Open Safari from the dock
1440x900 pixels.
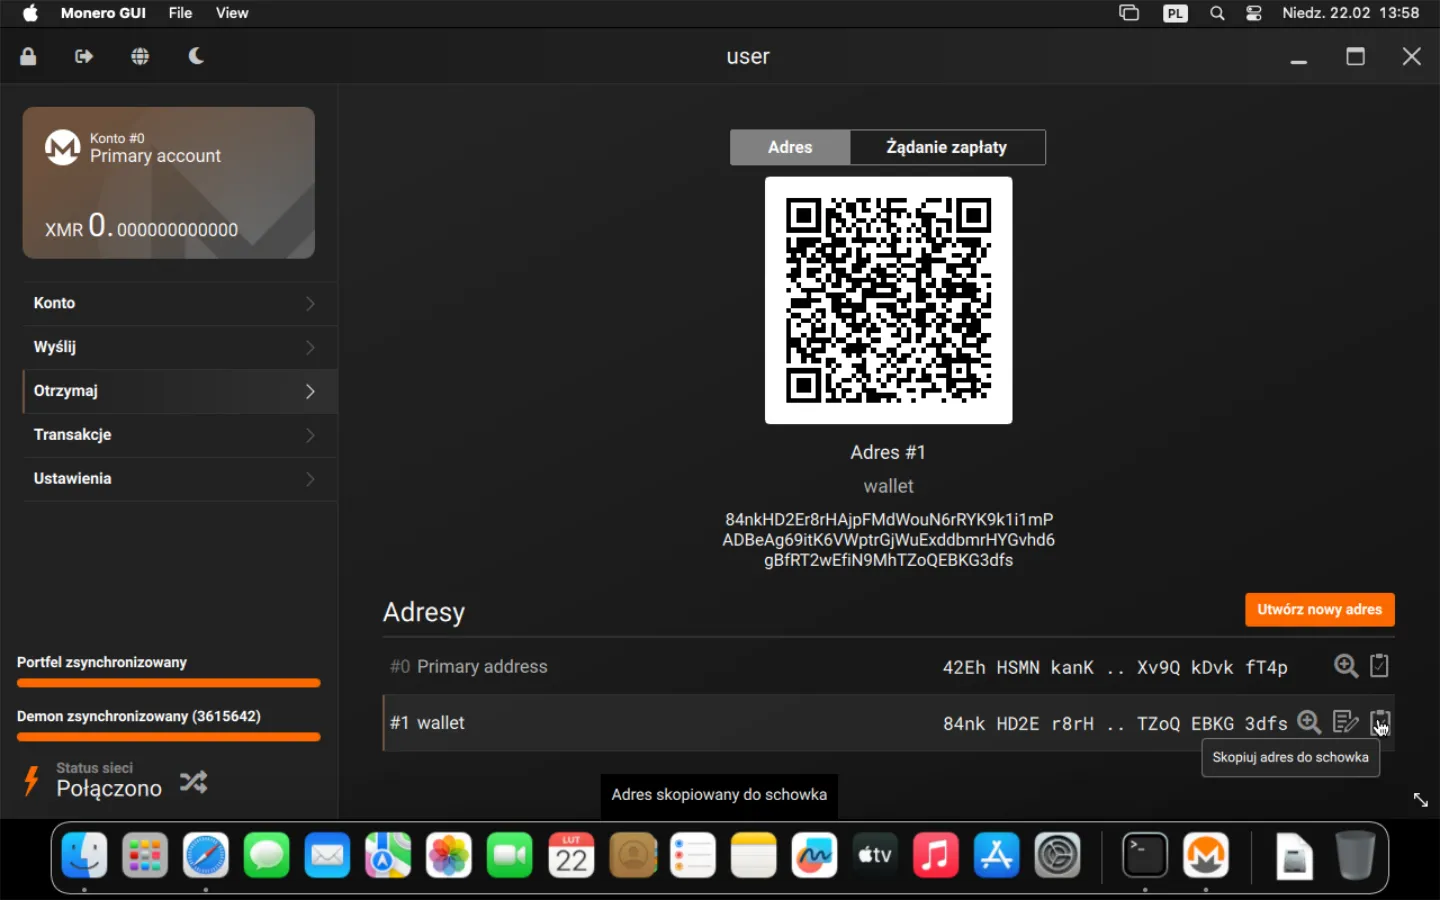(x=206, y=856)
